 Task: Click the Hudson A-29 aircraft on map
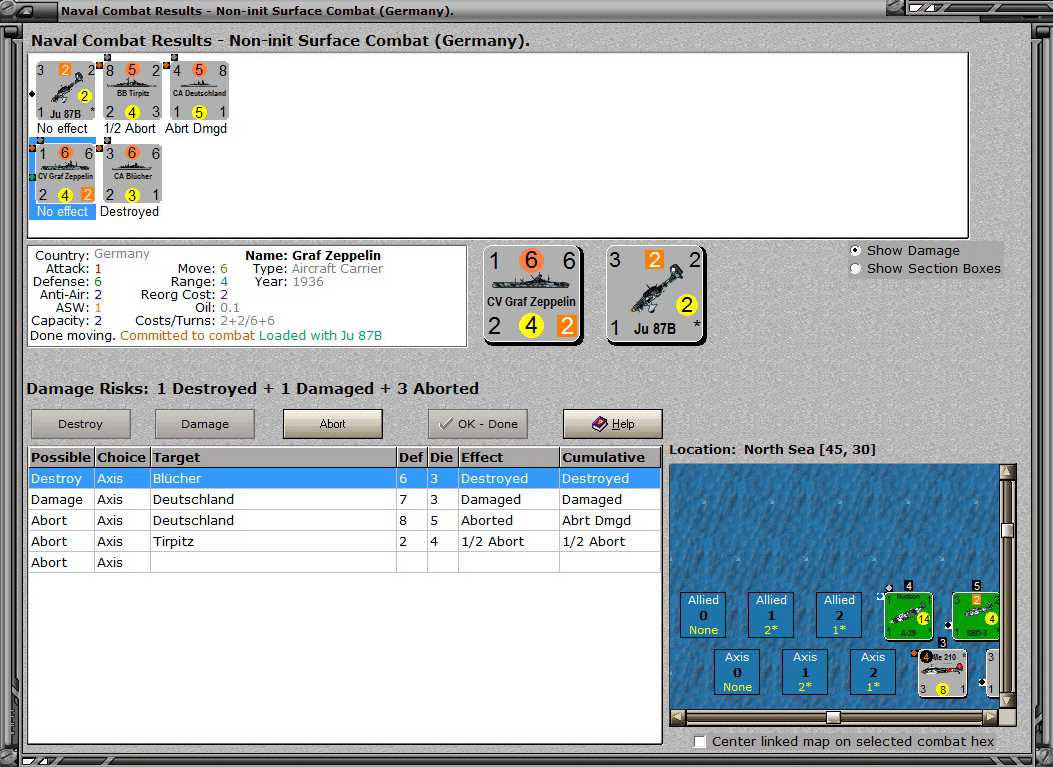[x=908, y=616]
